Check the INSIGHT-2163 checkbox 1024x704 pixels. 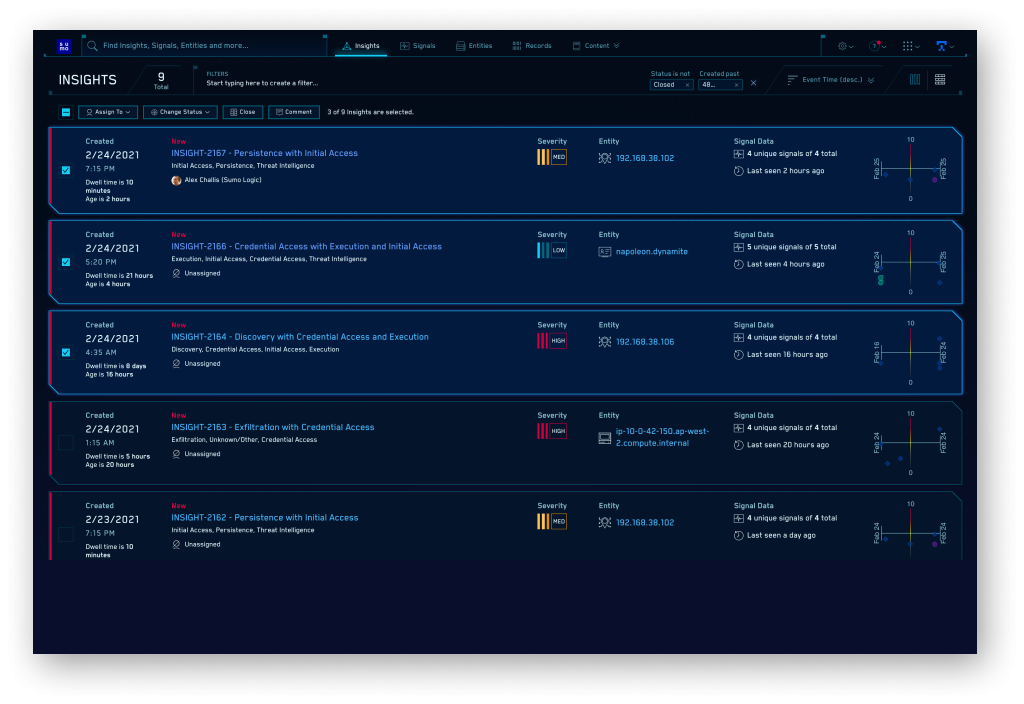[x=66, y=443]
